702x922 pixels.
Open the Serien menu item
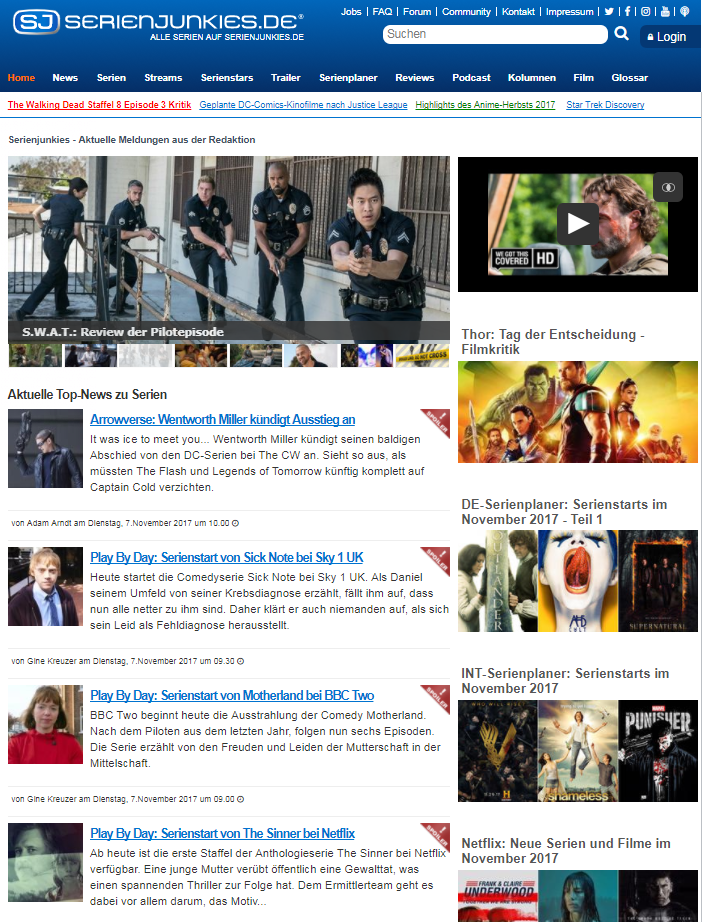[x=111, y=78]
